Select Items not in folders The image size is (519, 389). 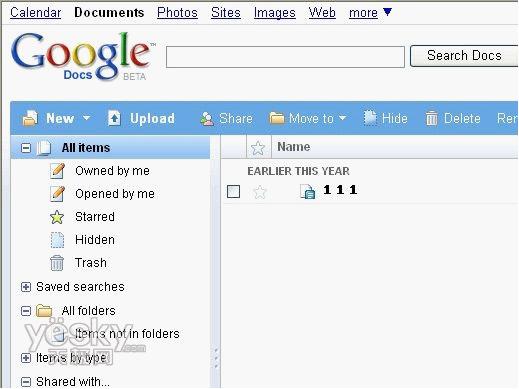pos(127,334)
